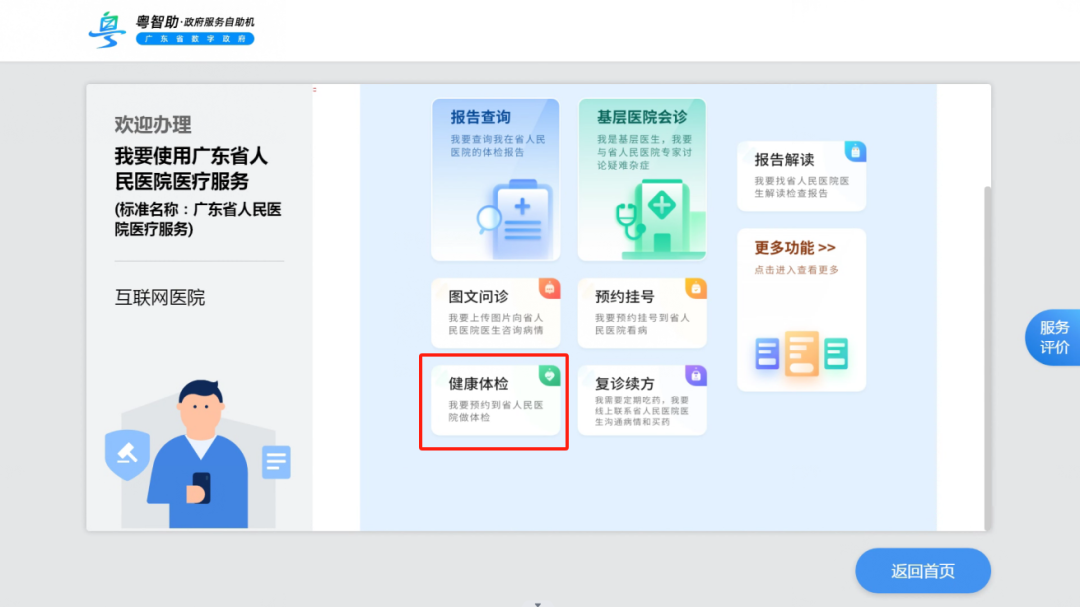1080x607 pixels.
Task: Select 复诊续方 for prescription renewal
Action: pyautogui.click(x=642, y=399)
